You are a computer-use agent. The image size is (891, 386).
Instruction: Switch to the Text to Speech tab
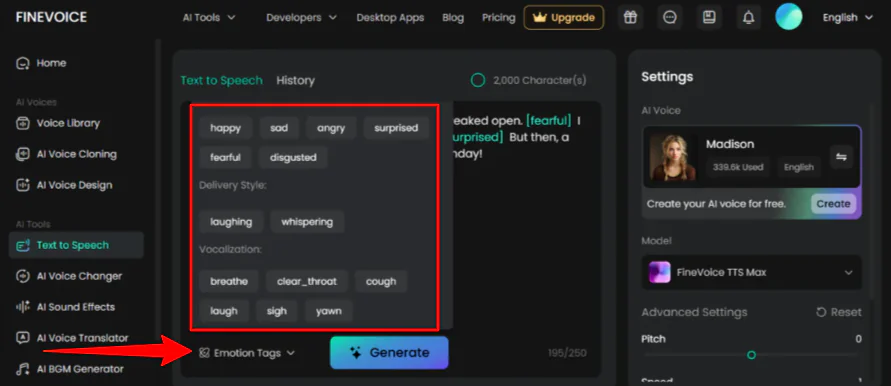pyautogui.click(x=222, y=81)
